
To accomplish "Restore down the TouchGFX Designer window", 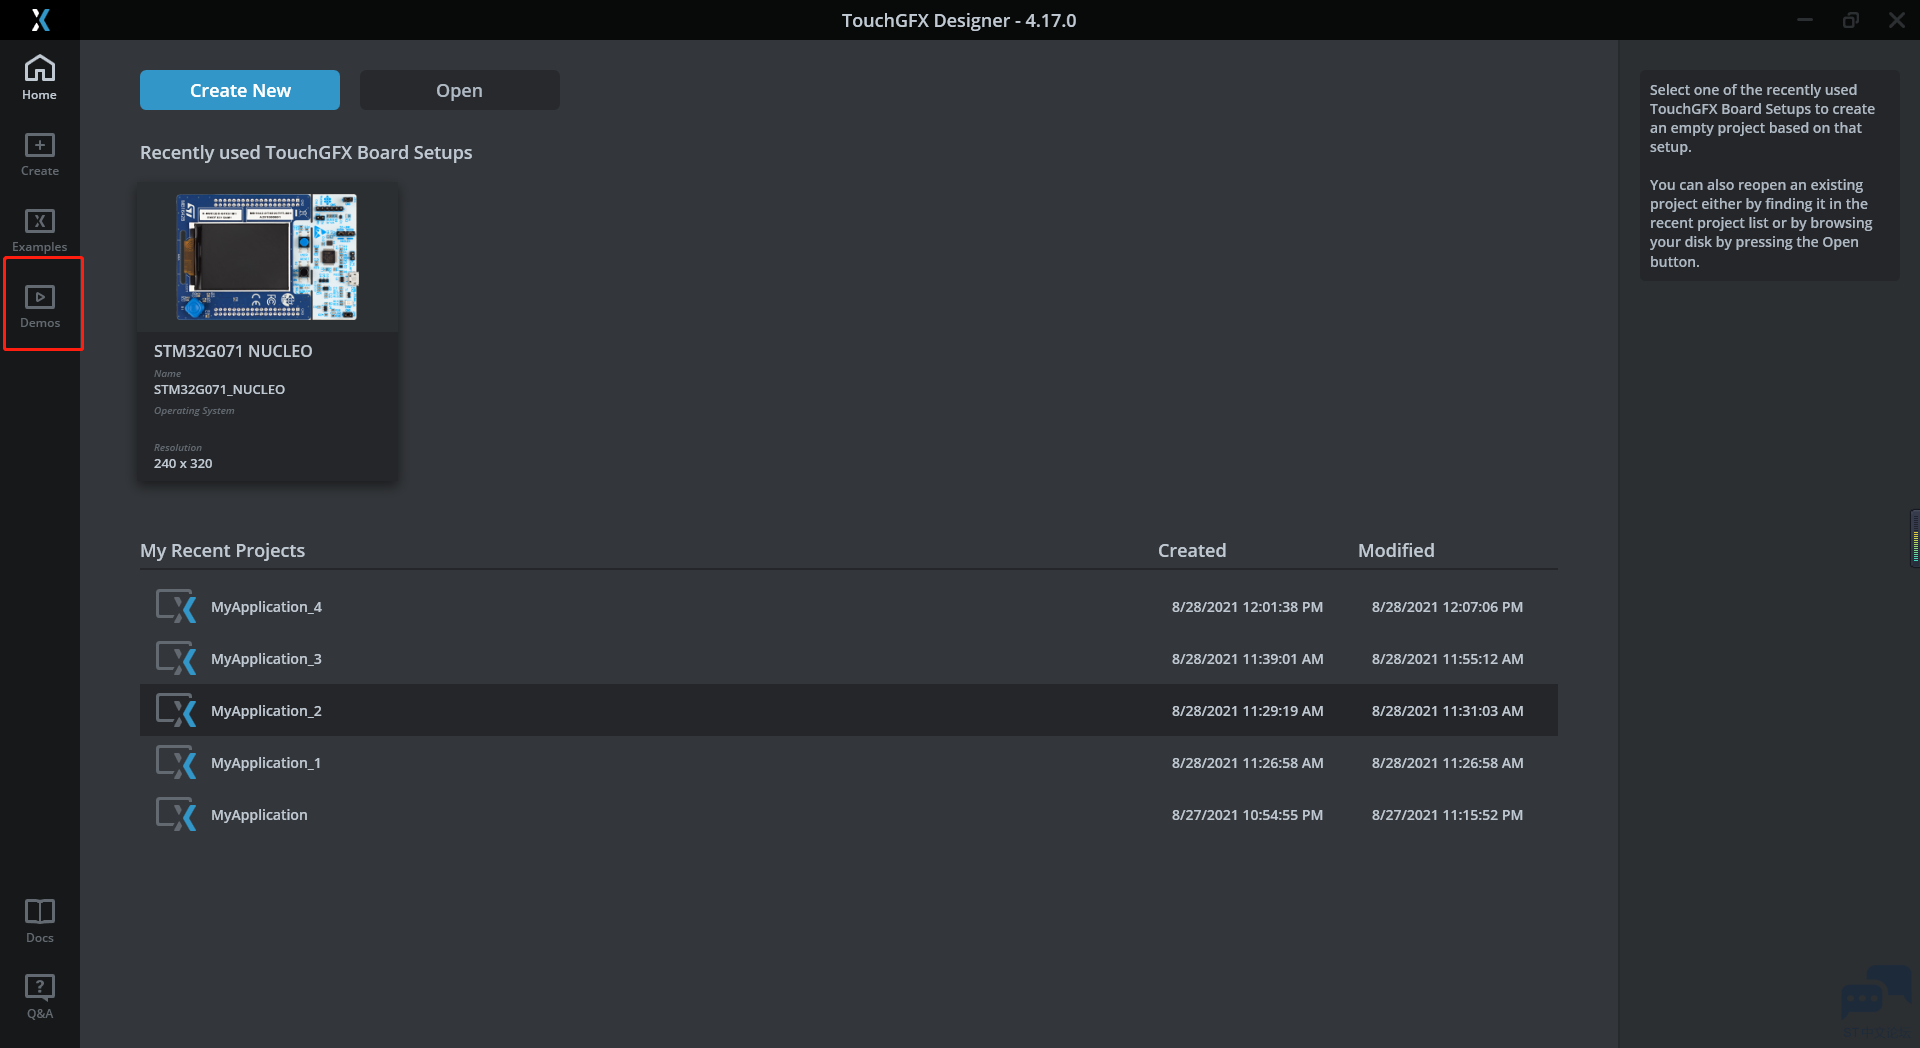I will pyautogui.click(x=1851, y=20).
